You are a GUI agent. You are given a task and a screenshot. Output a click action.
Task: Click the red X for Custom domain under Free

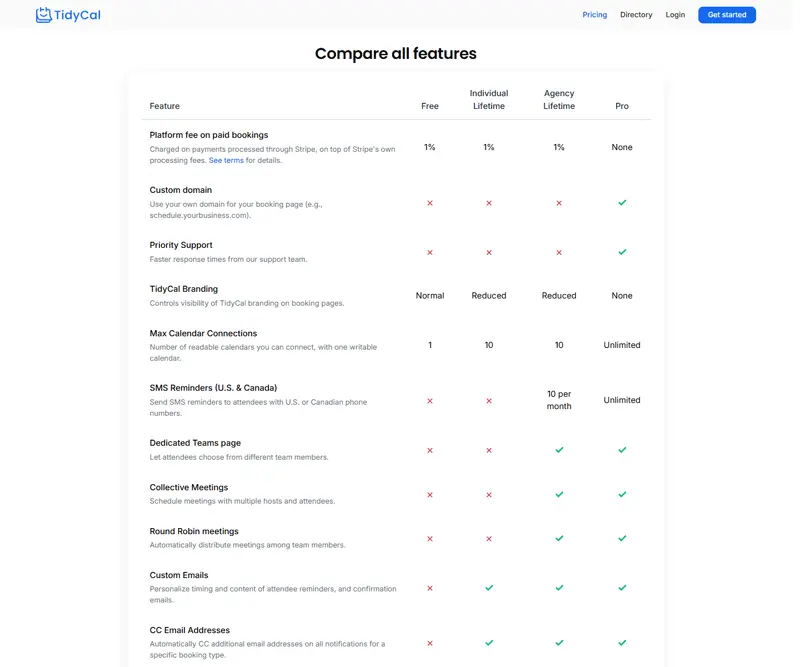[430, 203]
